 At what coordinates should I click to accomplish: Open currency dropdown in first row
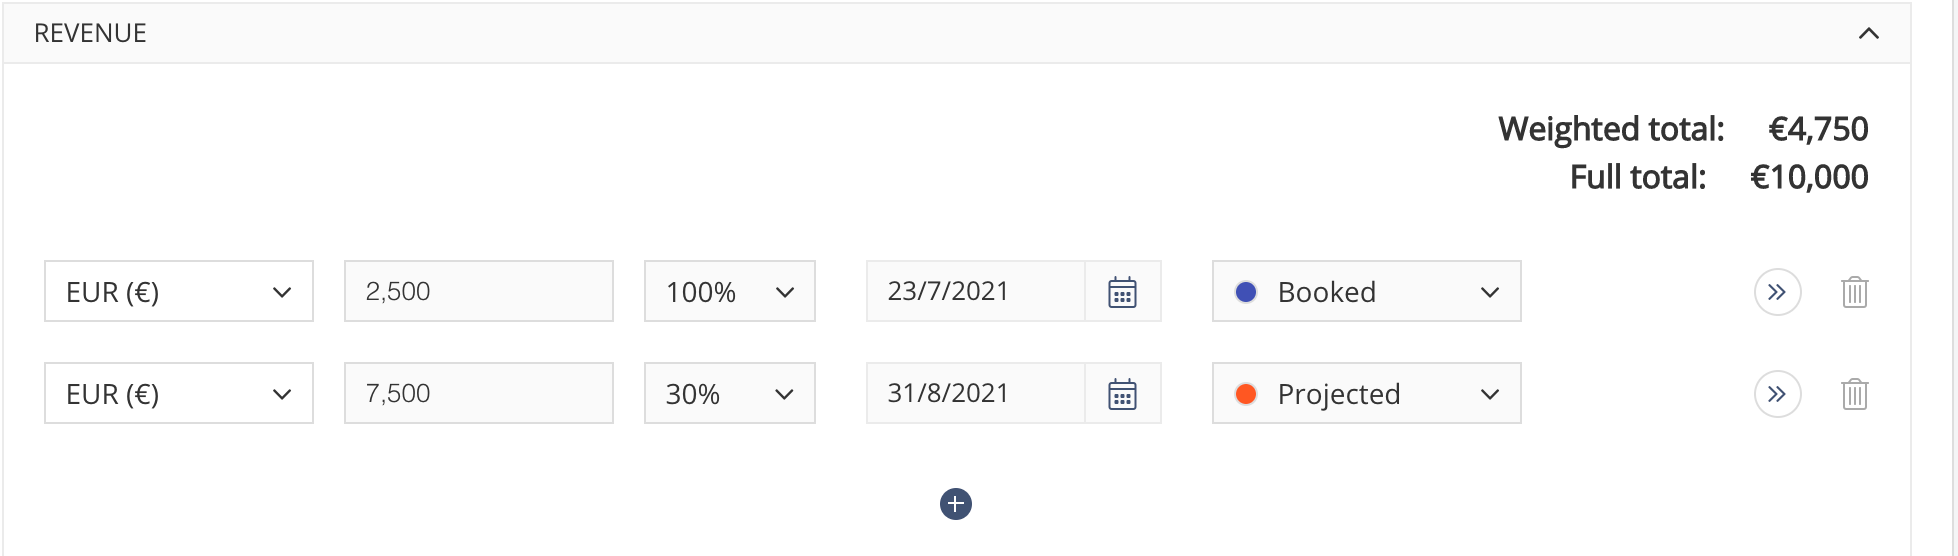(179, 291)
